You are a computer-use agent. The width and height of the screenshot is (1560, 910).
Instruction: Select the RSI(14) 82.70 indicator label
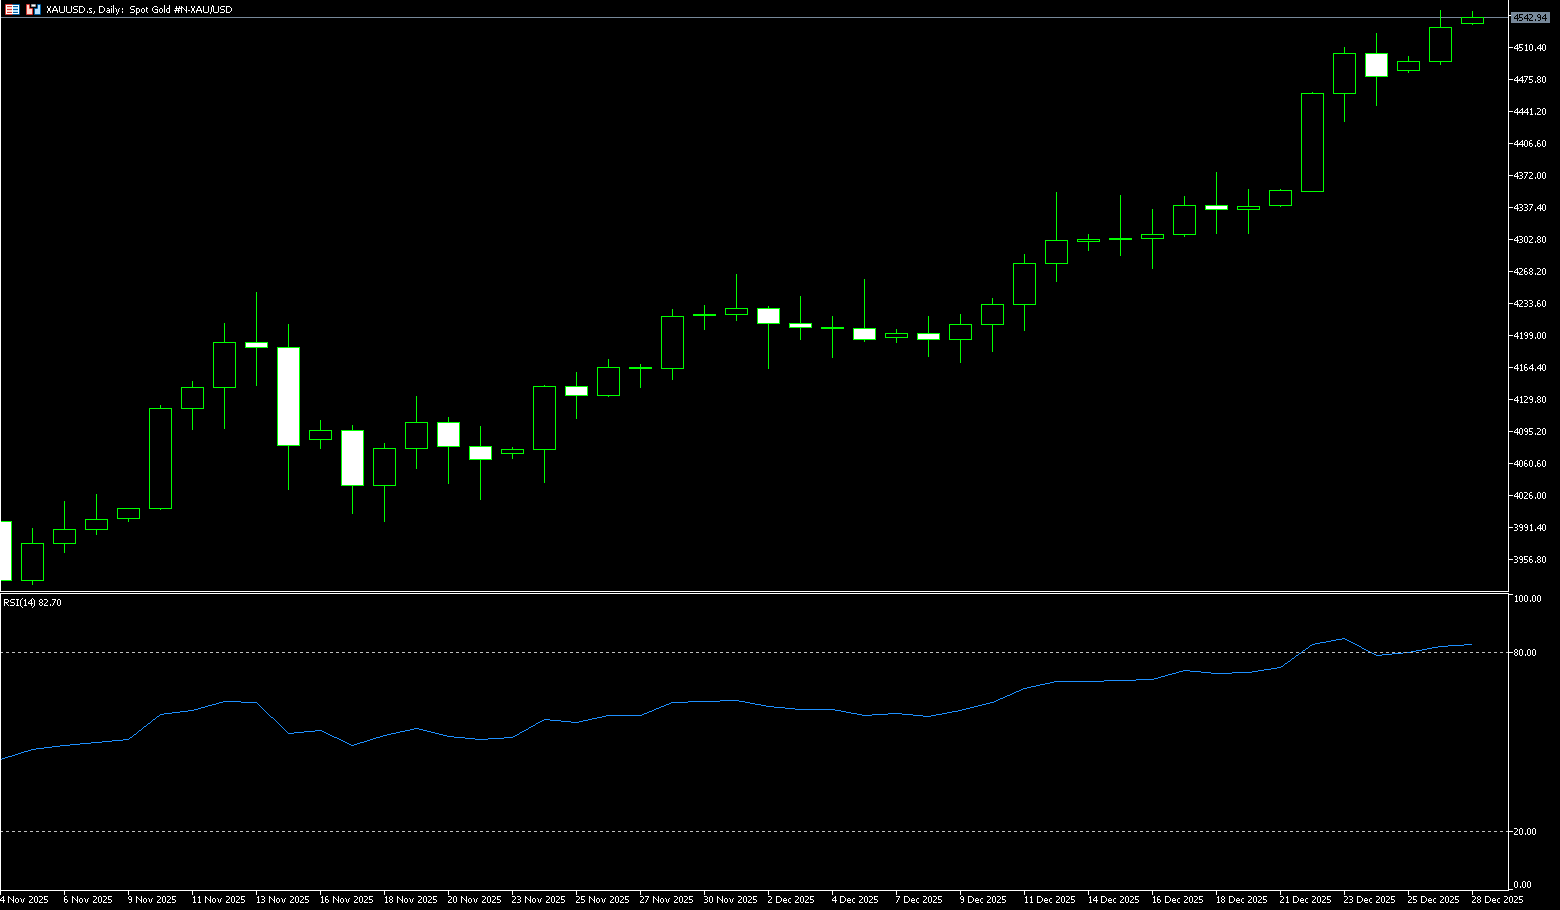coord(32,603)
